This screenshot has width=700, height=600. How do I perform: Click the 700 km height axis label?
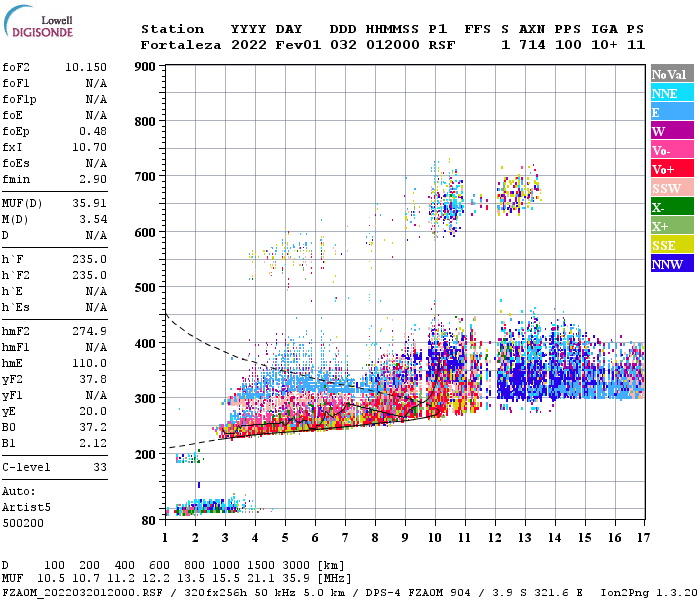click(145, 177)
